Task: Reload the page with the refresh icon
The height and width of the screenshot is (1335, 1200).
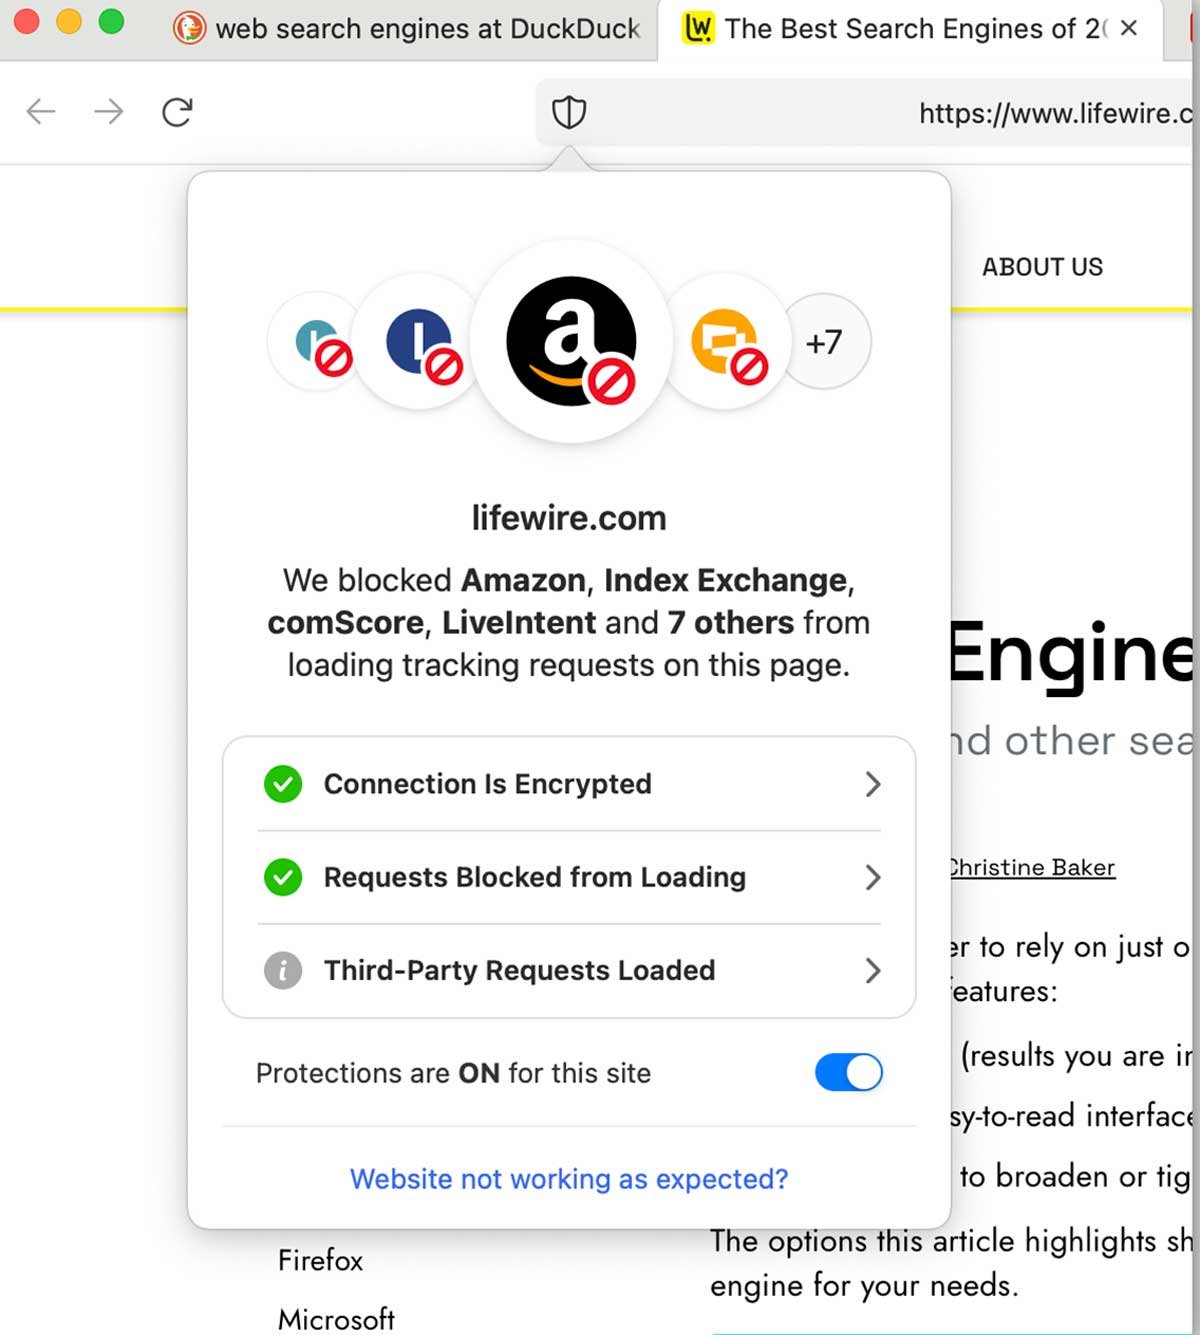Action: pos(177,112)
